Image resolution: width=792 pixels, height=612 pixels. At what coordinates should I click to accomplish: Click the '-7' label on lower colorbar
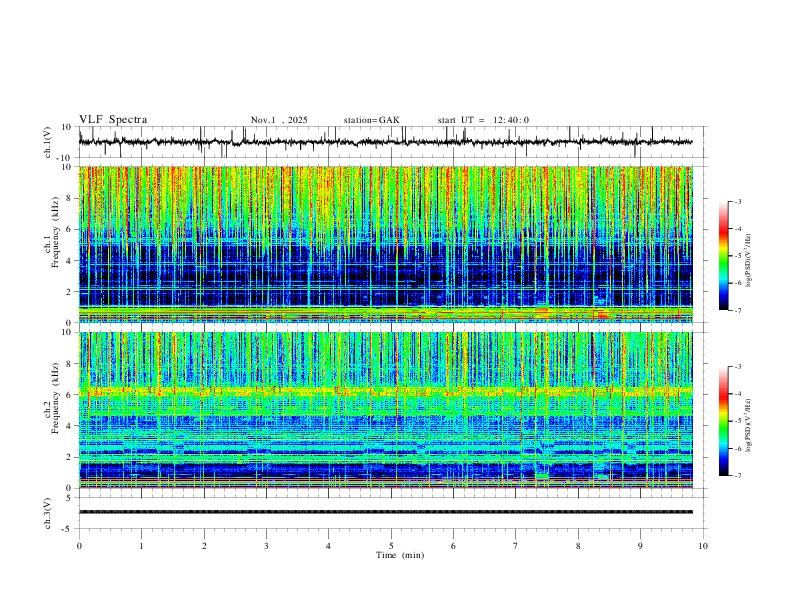[x=738, y=476]
